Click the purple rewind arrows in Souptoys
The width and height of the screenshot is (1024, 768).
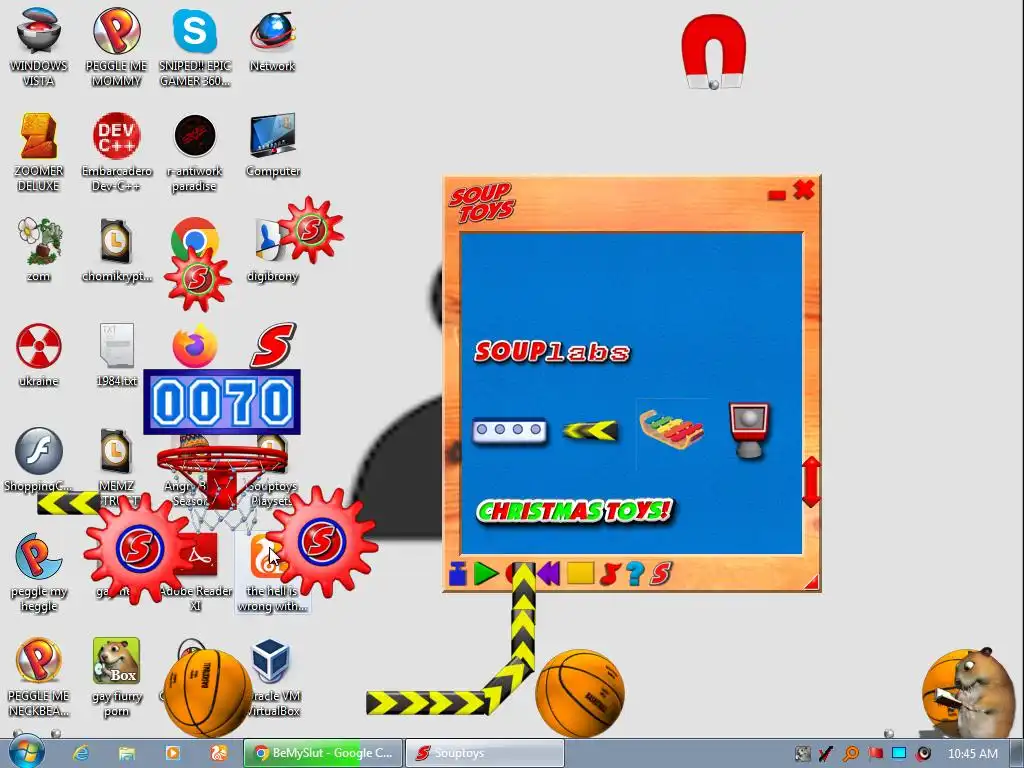[549, 574]
